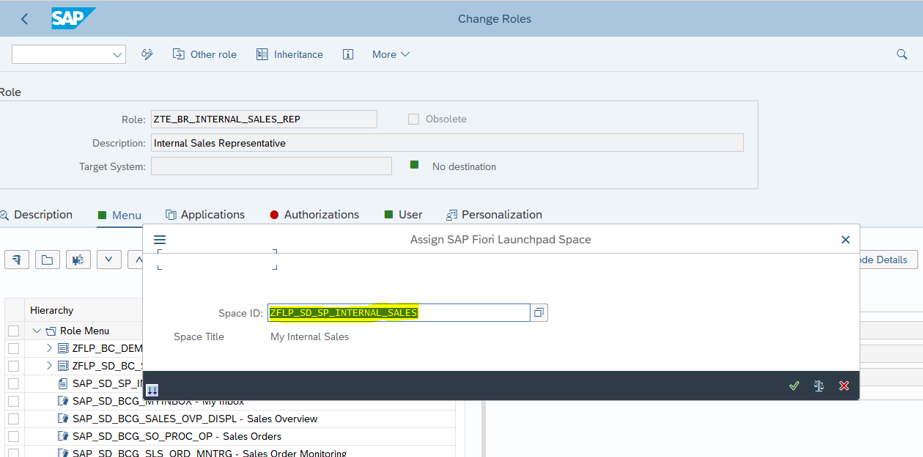The height and width of the screenshot is (457, 923).
Task: Toggle the Obsolete checkbox
Action: point(413,119)
